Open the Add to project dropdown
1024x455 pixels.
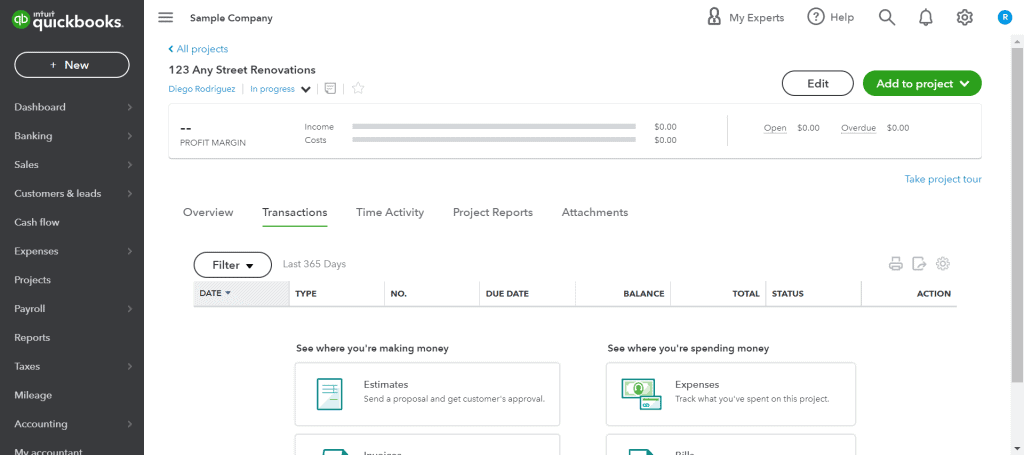coord(922,84)
